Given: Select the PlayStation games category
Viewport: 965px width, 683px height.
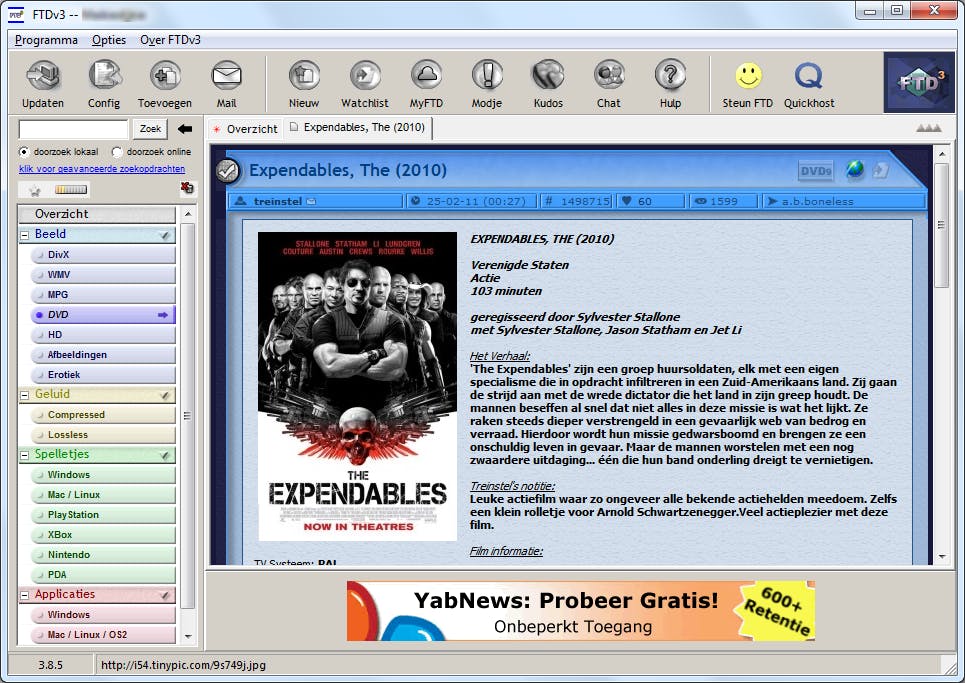Looking at the screenshot, I should pos(103,514).
